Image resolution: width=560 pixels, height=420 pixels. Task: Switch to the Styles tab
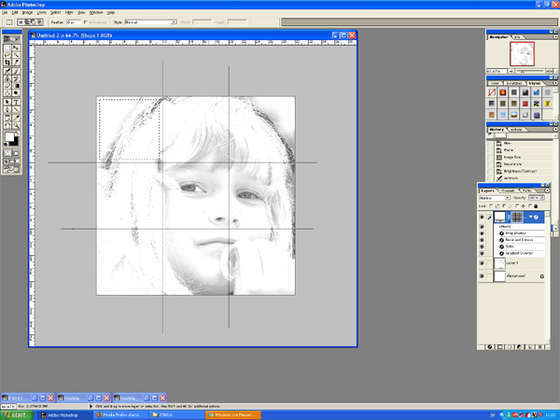[534, 83]
